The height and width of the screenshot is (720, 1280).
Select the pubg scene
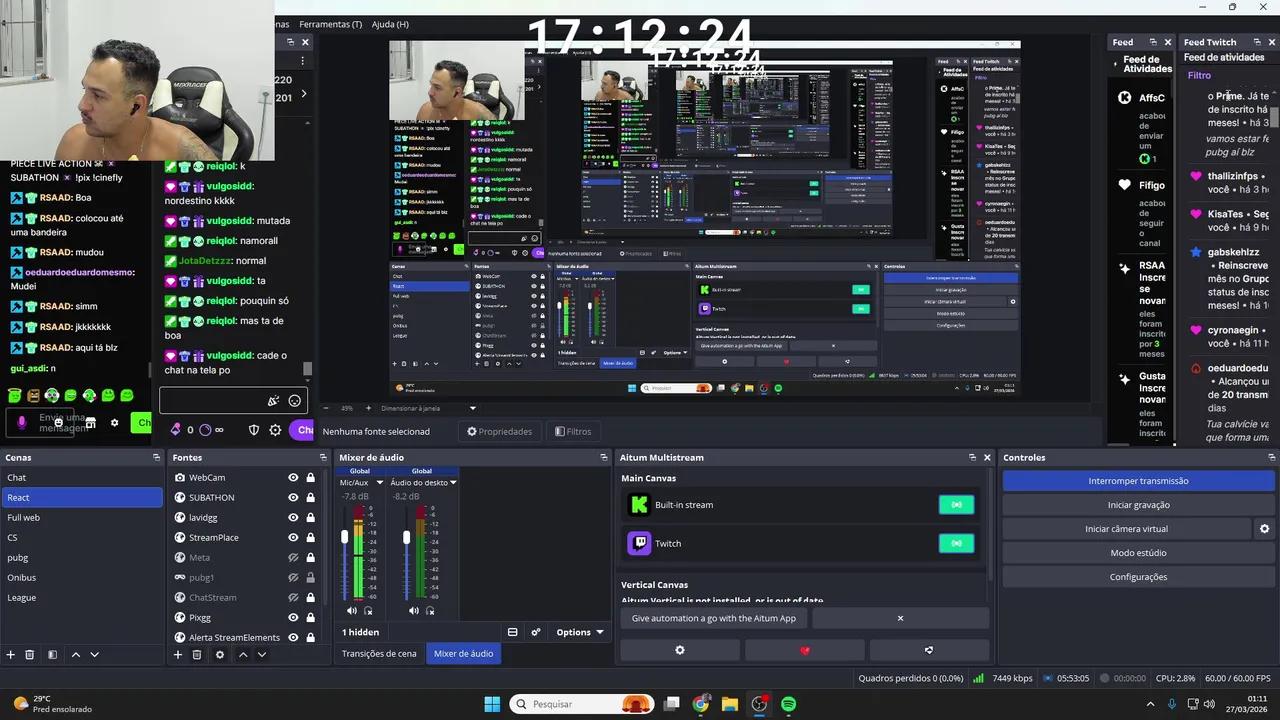(81, 558)
